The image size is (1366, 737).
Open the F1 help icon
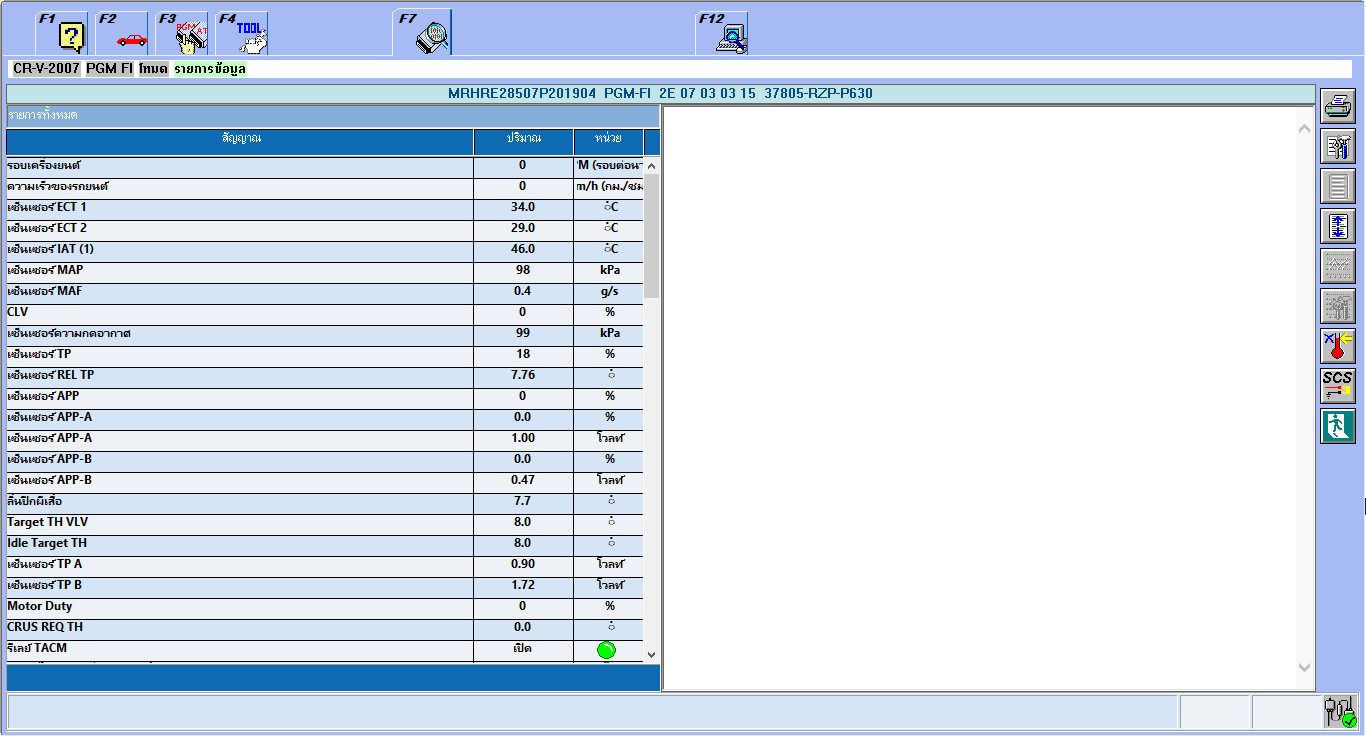62,33
